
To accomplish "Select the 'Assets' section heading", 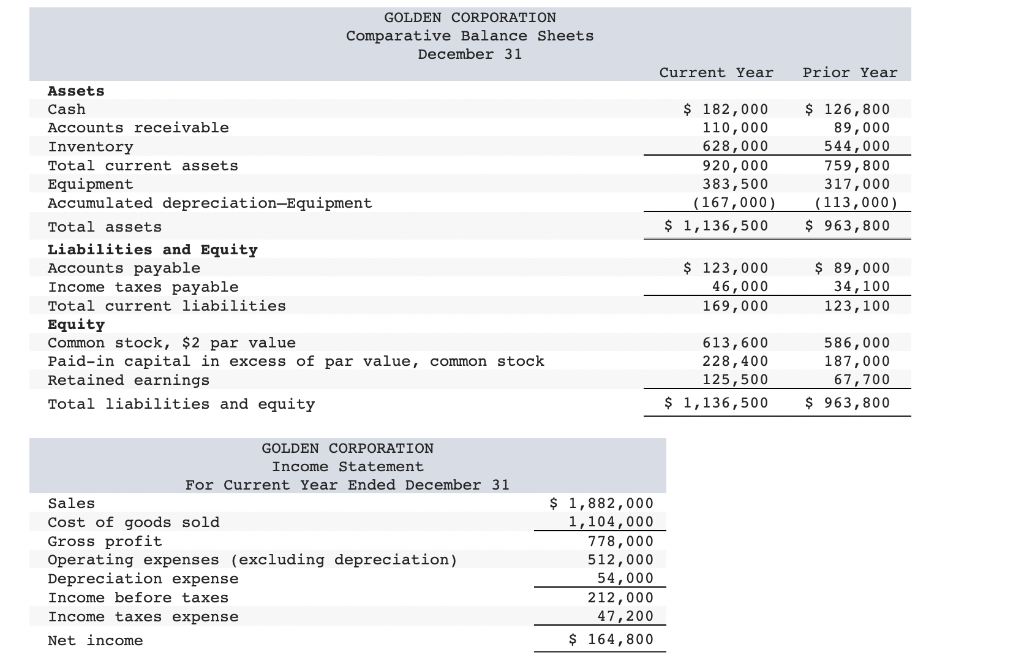I will tap(76, 91).
